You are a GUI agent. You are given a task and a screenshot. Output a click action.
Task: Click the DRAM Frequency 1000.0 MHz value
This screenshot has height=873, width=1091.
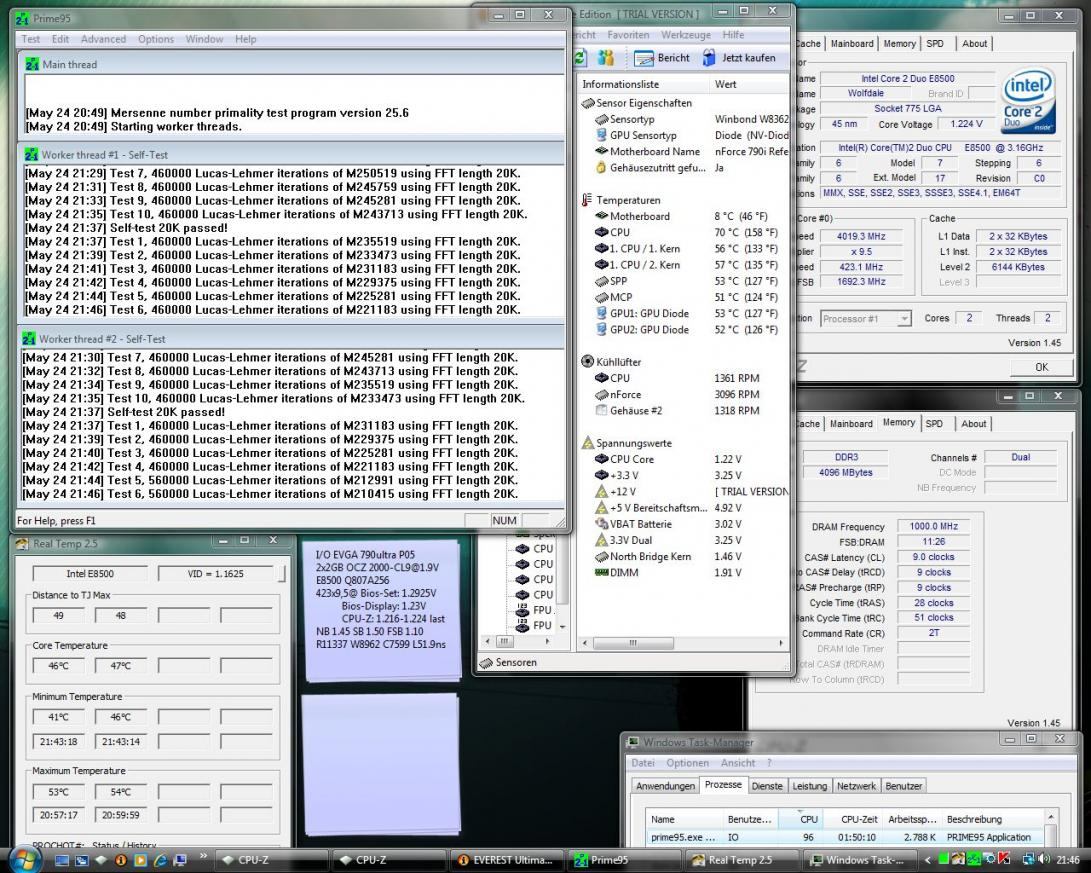[x=934, y=527]
